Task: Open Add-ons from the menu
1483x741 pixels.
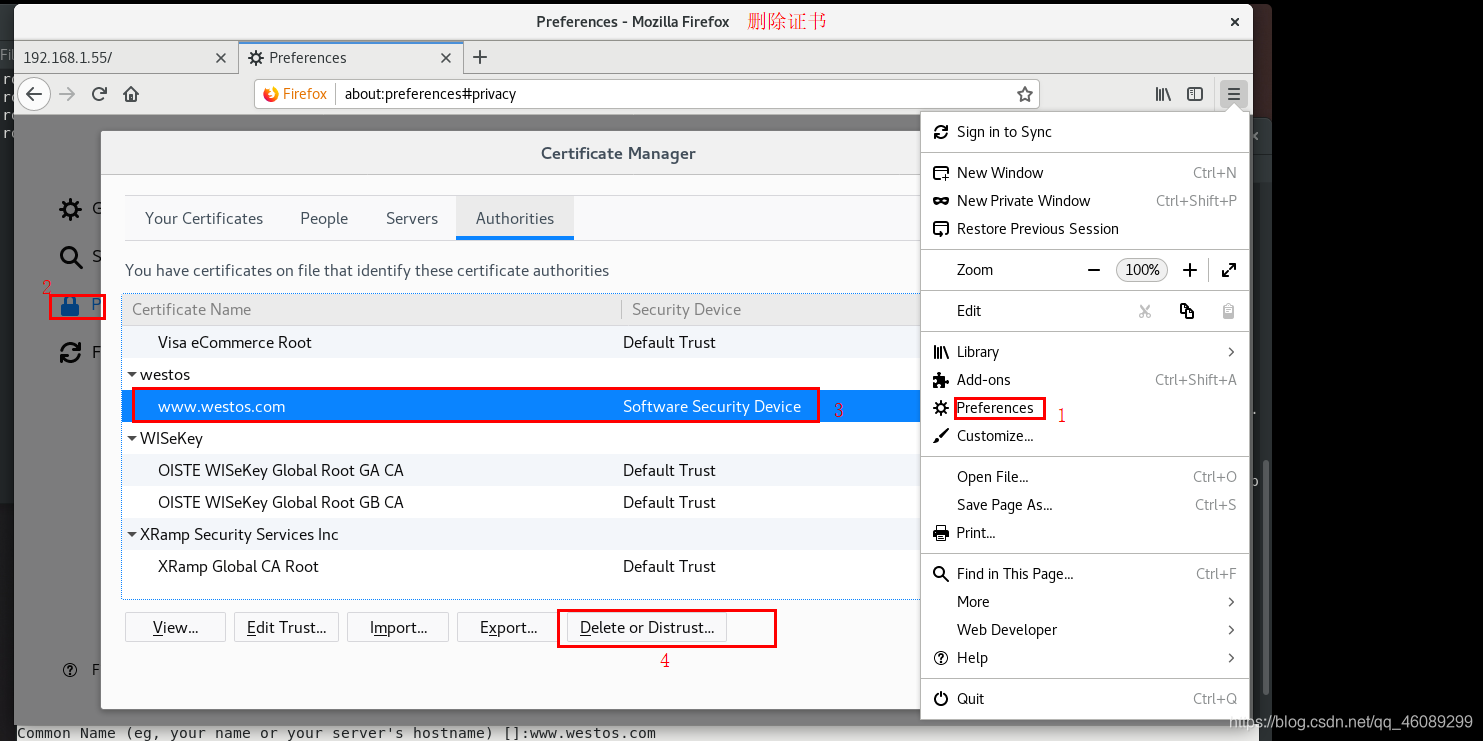Action: click(x=1085, y=380)
